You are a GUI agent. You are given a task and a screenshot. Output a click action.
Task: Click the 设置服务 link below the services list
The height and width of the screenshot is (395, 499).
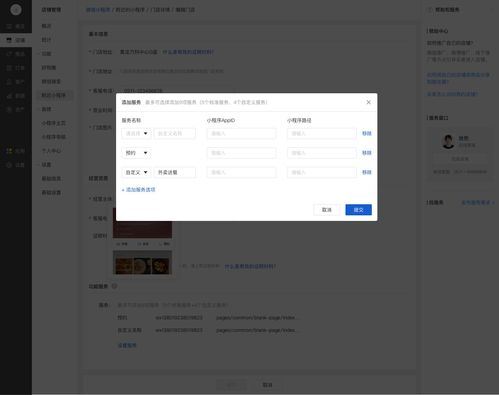tap(127, 345)
